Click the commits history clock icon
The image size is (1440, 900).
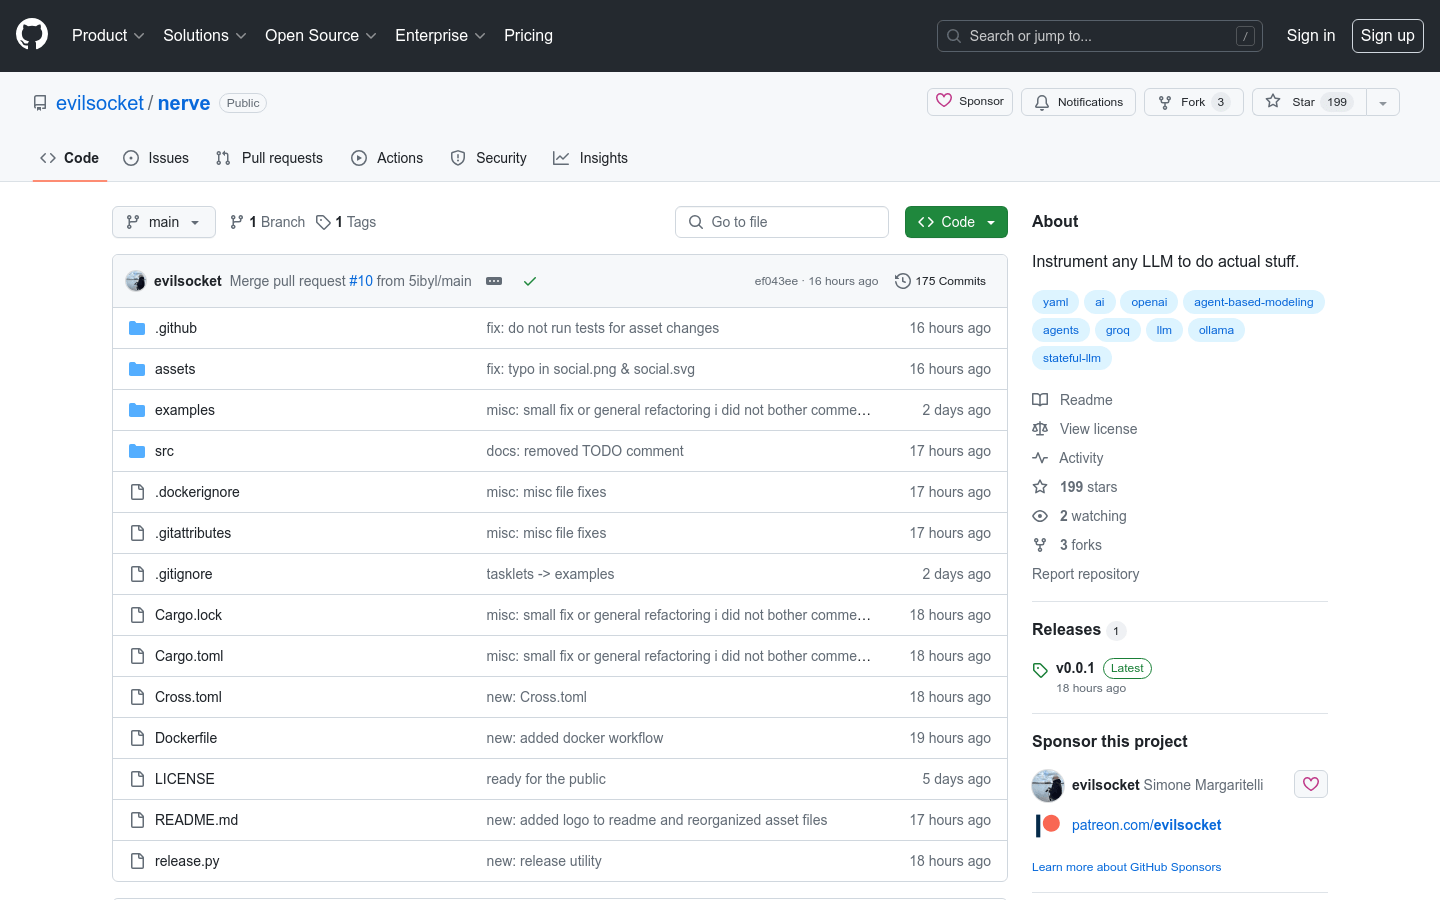(x=903, y=281)
